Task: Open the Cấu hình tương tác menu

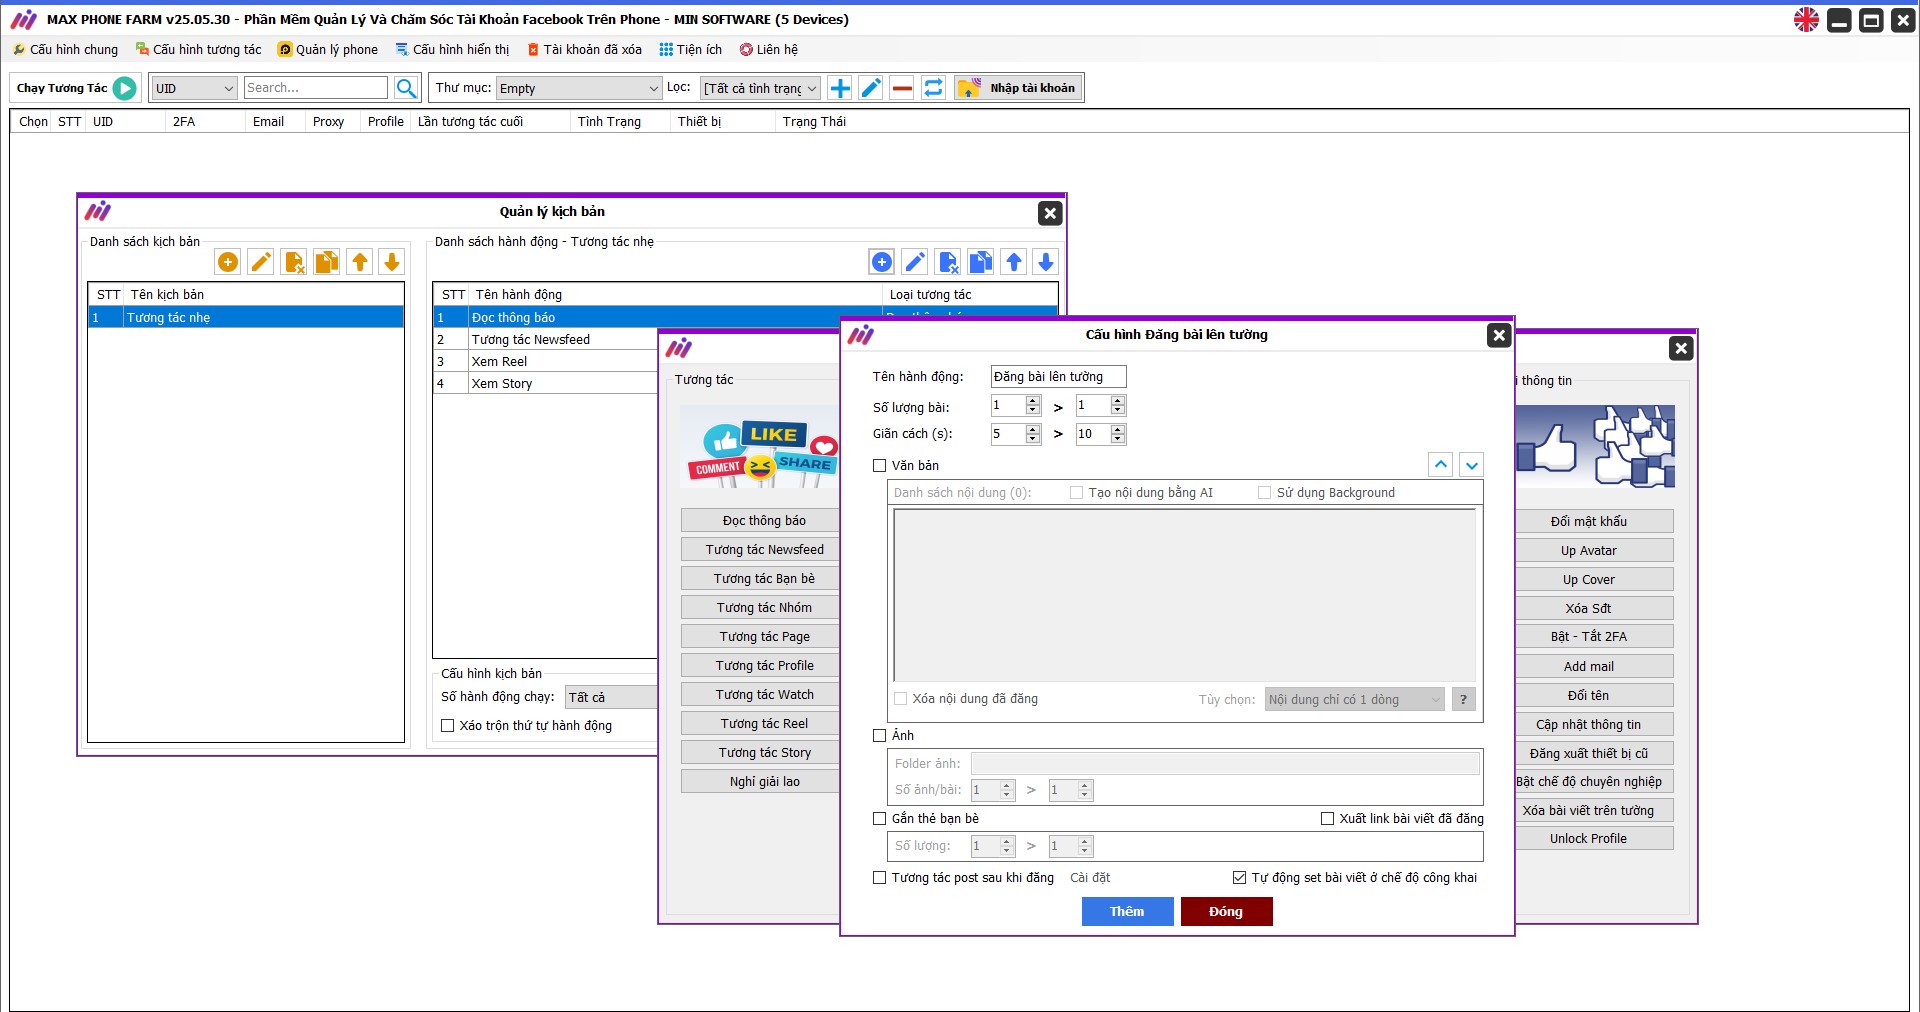Action: (198, 50)
